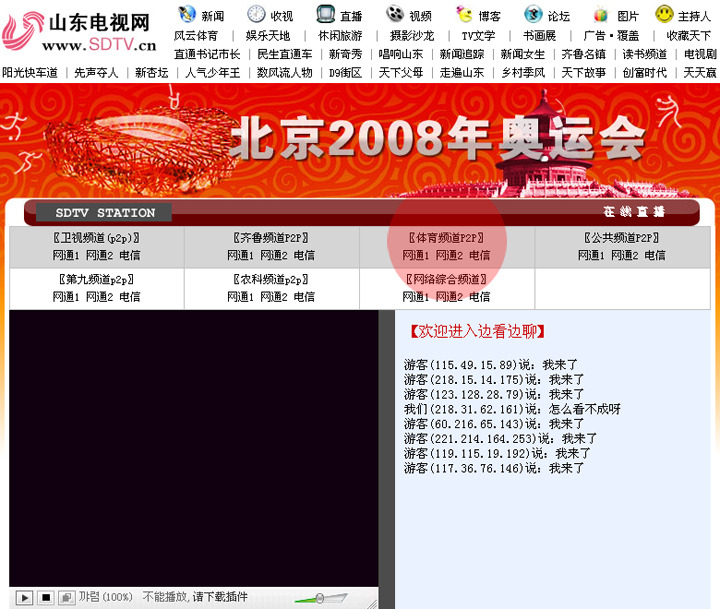
Task: Open the 齐鲁名镇 link
Action: tap(584, 54)
